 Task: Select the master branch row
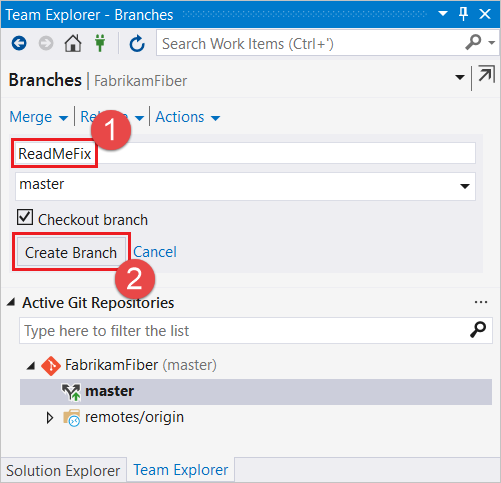click(256, 392)
